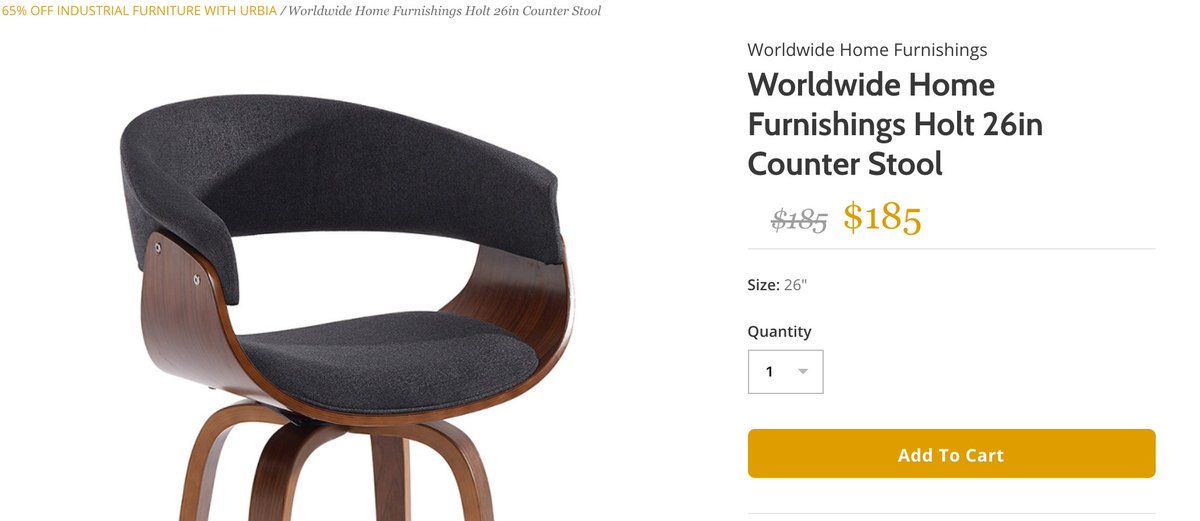
Task: Open the Quantity dropdown box
Action: (785, 371)
